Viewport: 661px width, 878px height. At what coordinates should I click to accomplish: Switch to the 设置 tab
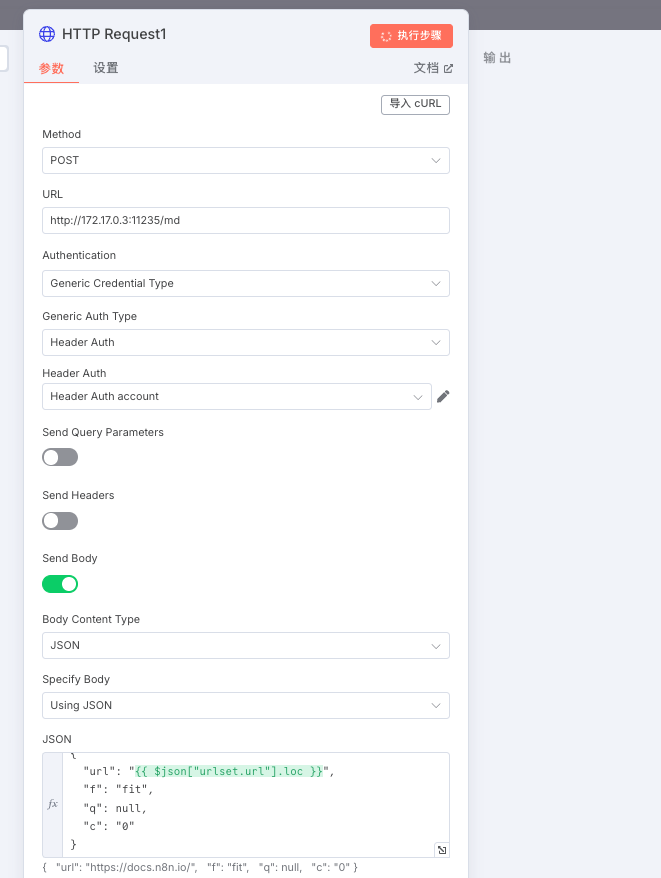coord(106,68)
